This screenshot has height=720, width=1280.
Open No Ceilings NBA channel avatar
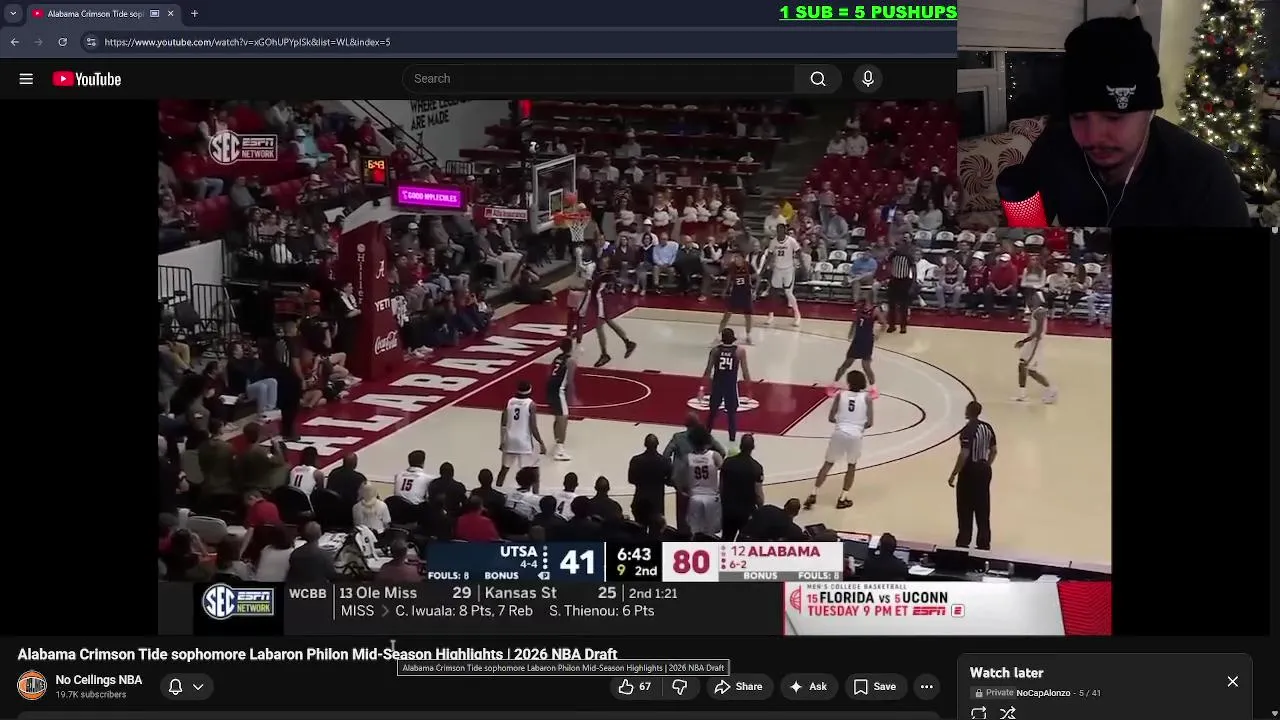[32, 686]
